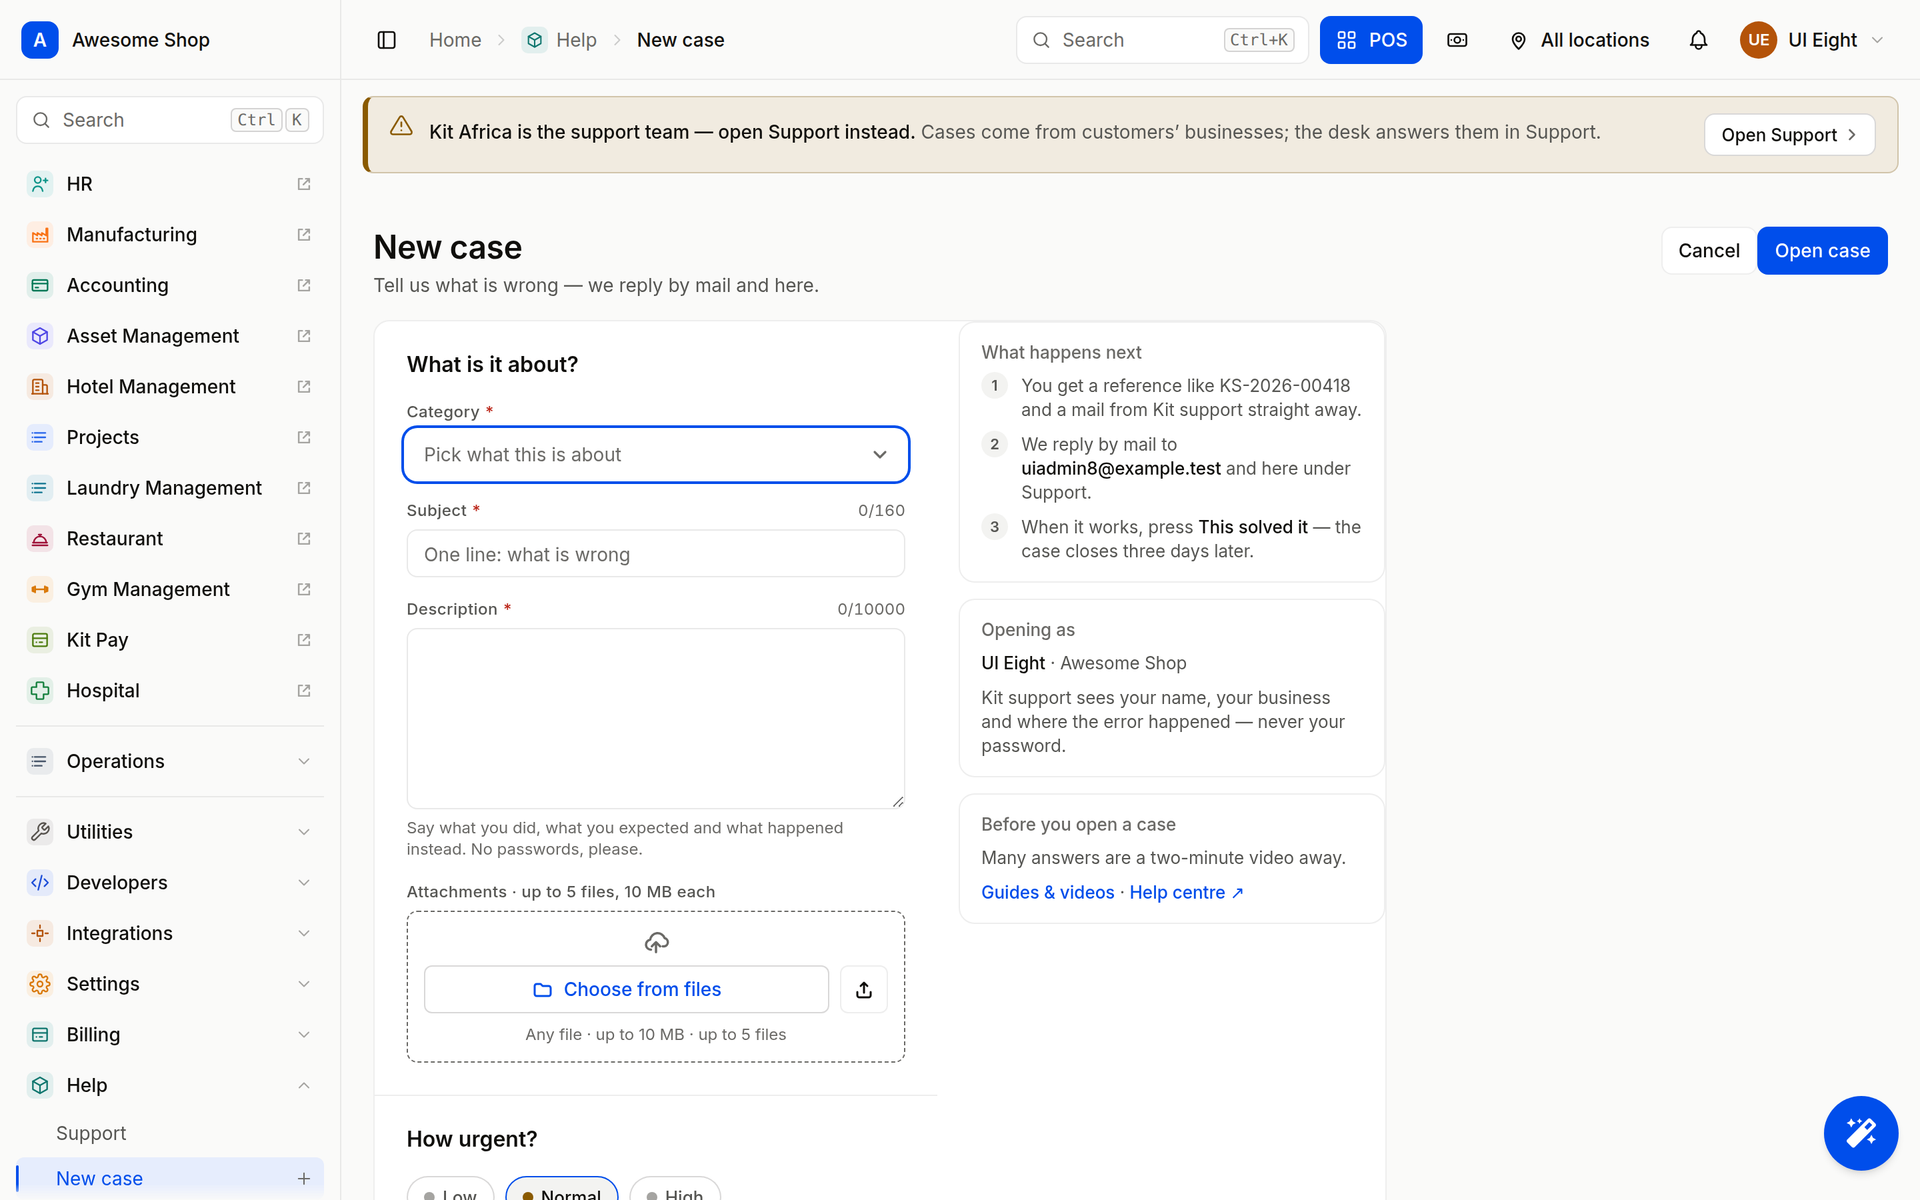Open the magic wand assistant button
The image size is (1920, 1200).
coord(1860,1133)
